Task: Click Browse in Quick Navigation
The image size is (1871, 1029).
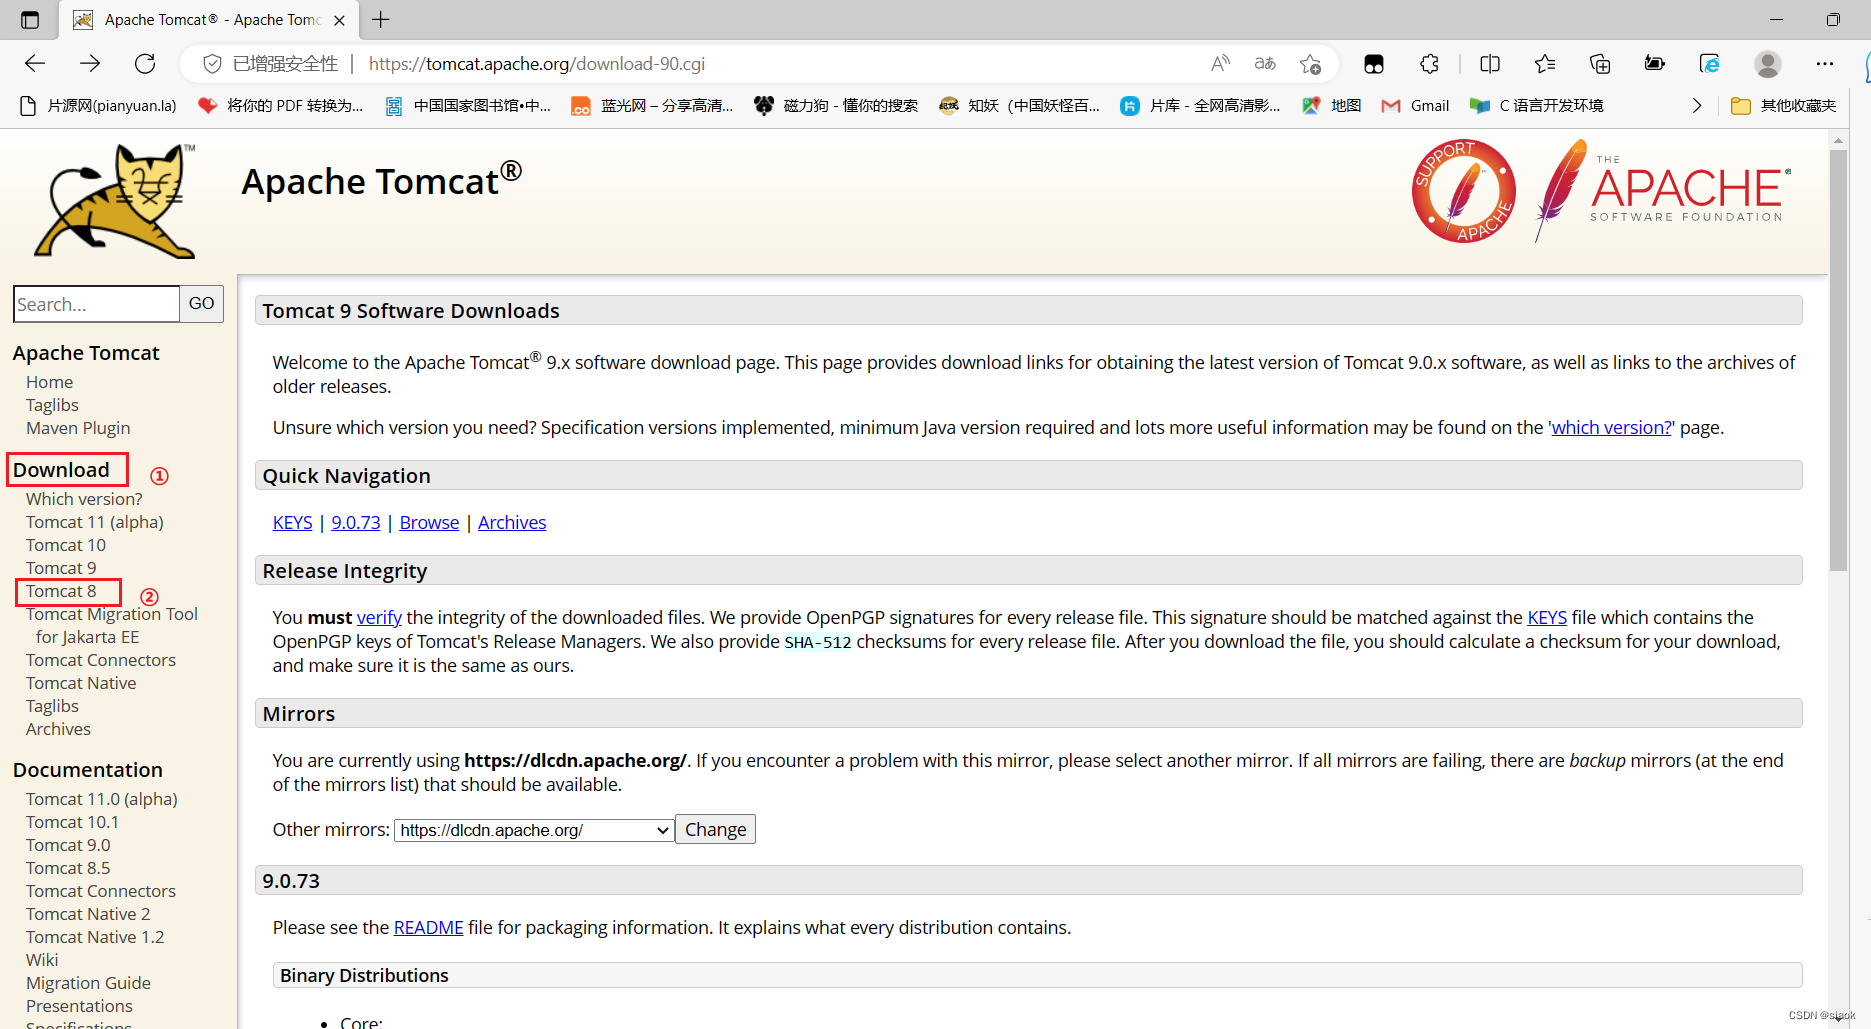Action: pyautogui.click(x=429, y=523)
